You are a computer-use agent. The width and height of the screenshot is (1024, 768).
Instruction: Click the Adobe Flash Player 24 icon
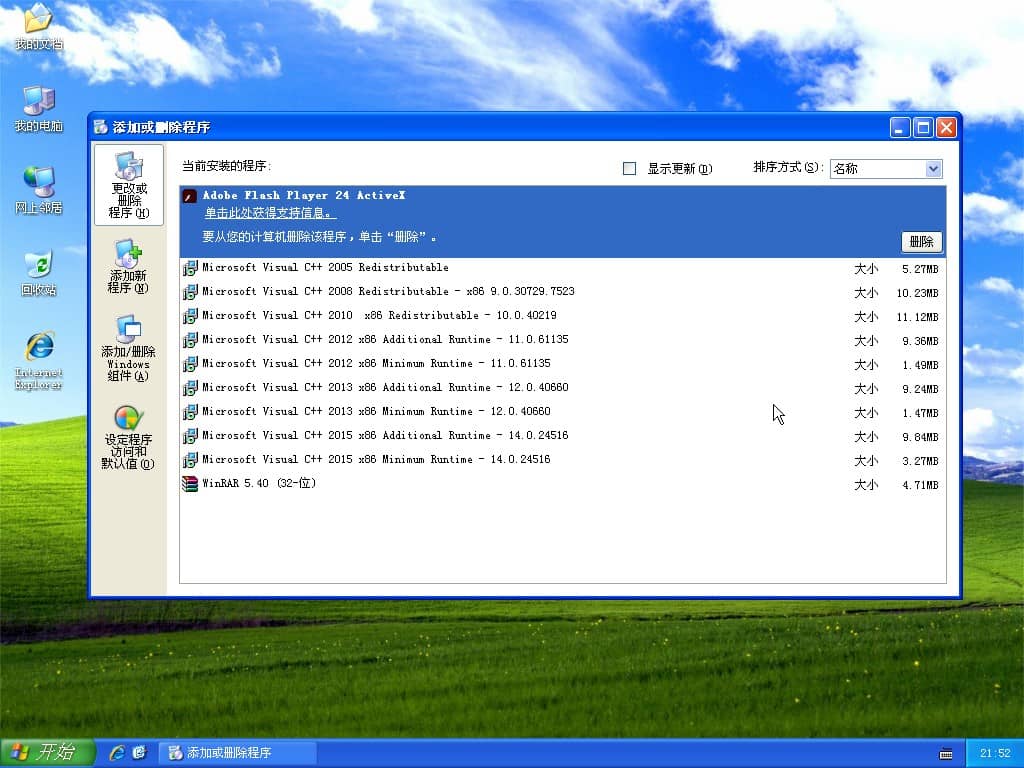click(190, 196)
